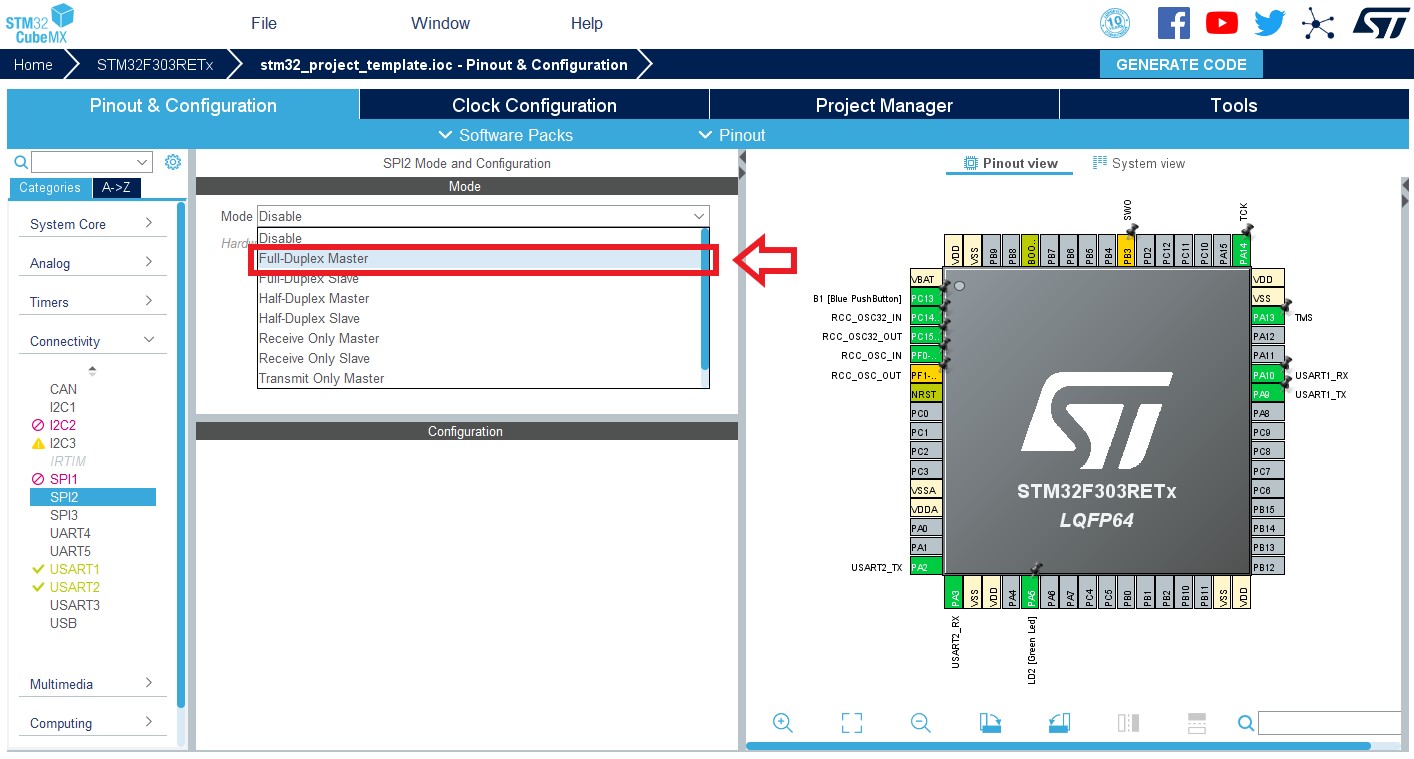
Task: Open the Help menu
Action: point(587,23)
